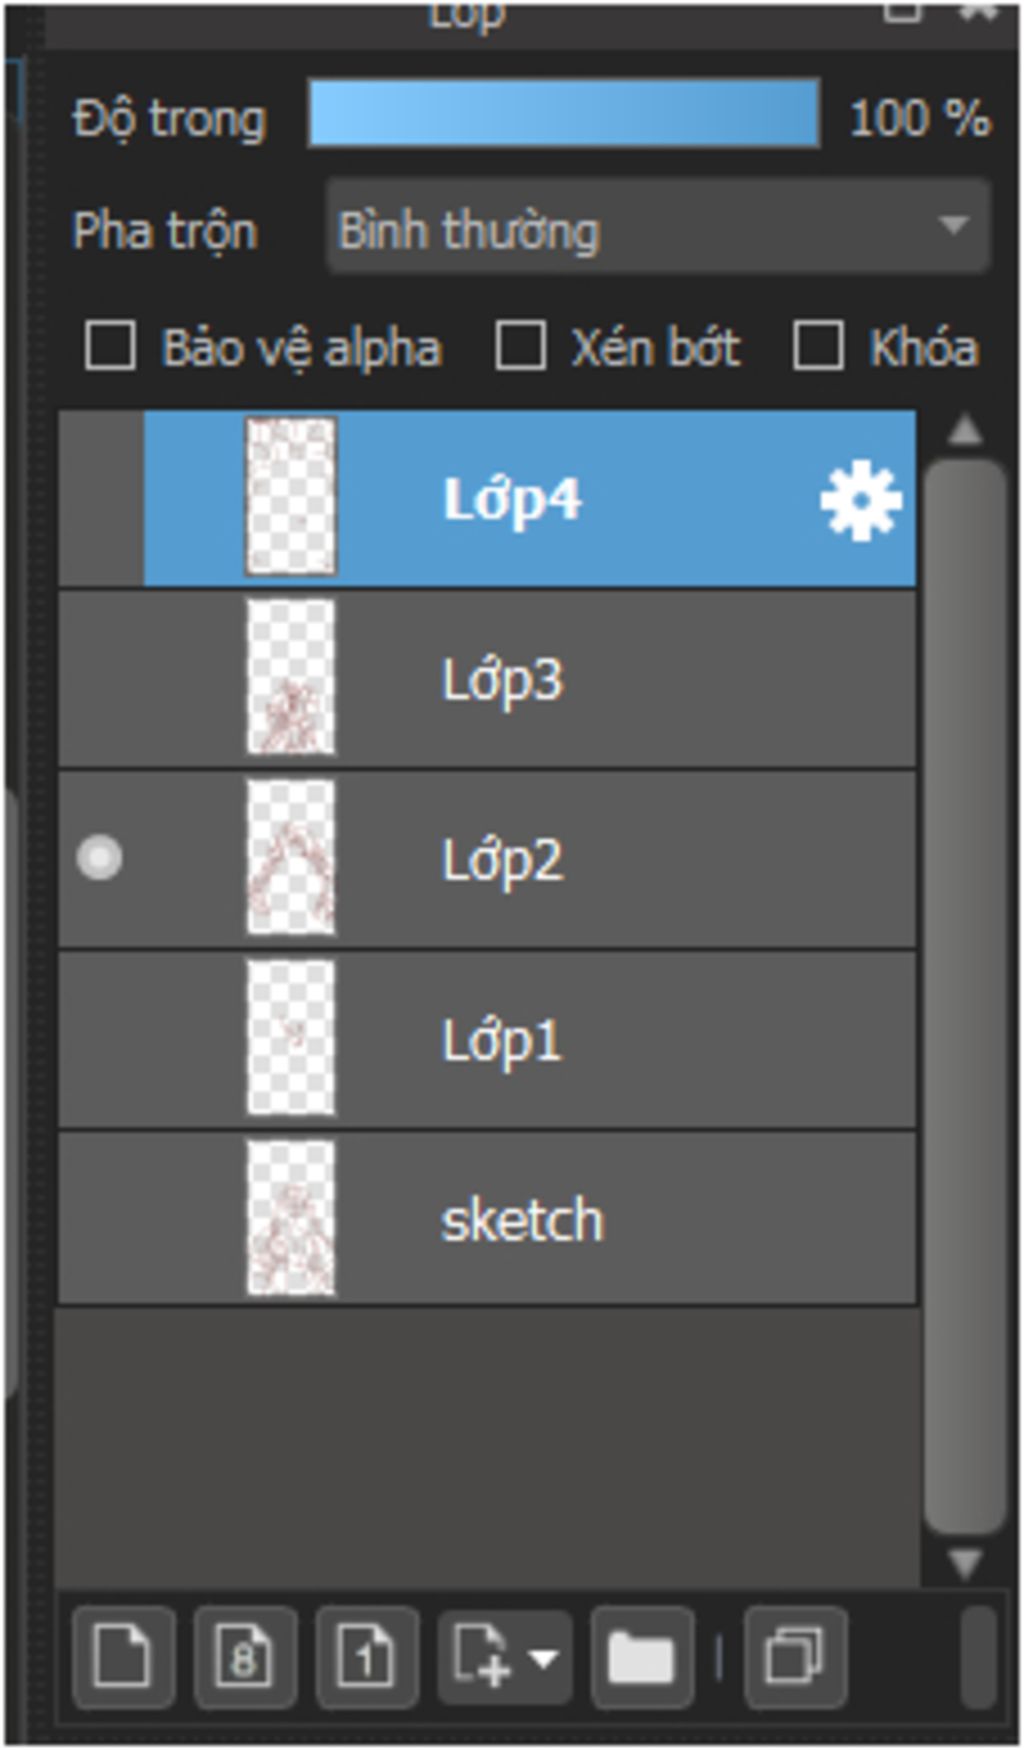Add a new 1-bit layer
Image resolution: width=1024 pixels, height=1750 pixels.
tap(366, 1657)
